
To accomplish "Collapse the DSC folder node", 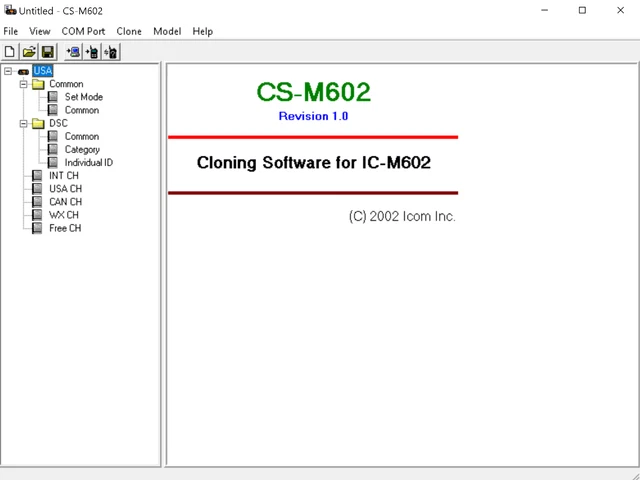I will click(x=23, y=123).
